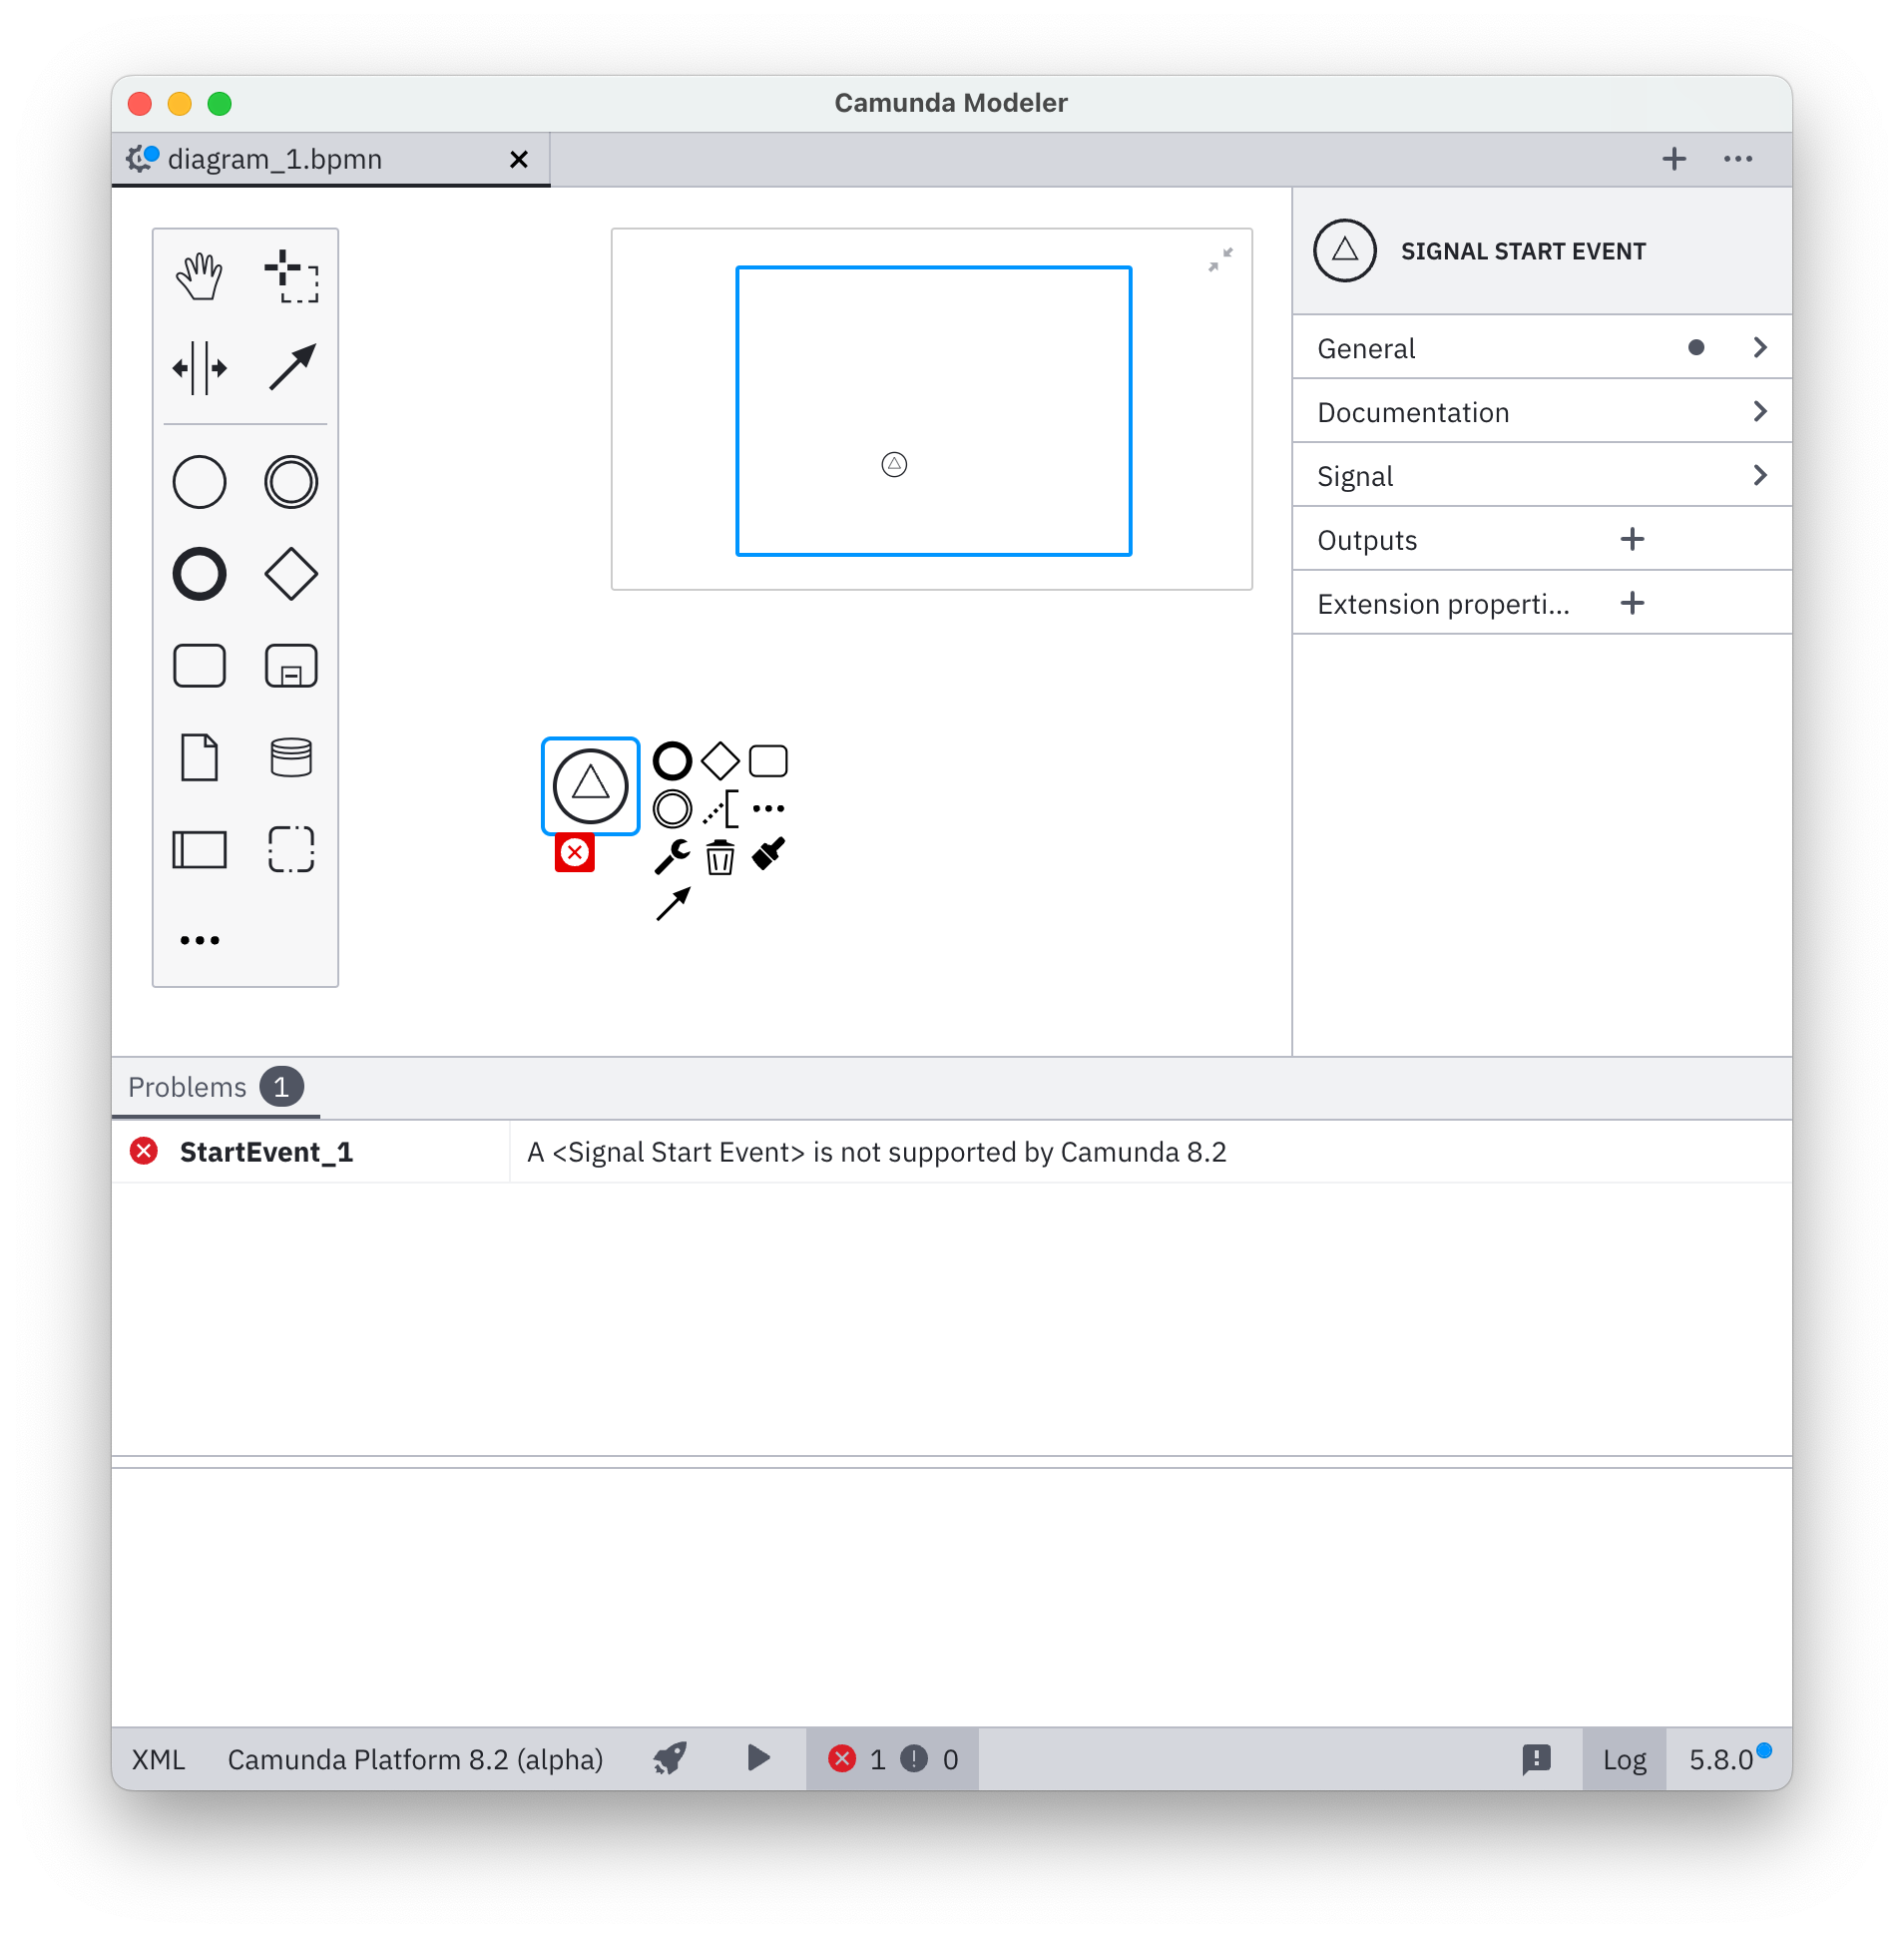Click the red error marker below the signal event
This screenshot has height=1938, width=1904.
(x=575, y=853)
